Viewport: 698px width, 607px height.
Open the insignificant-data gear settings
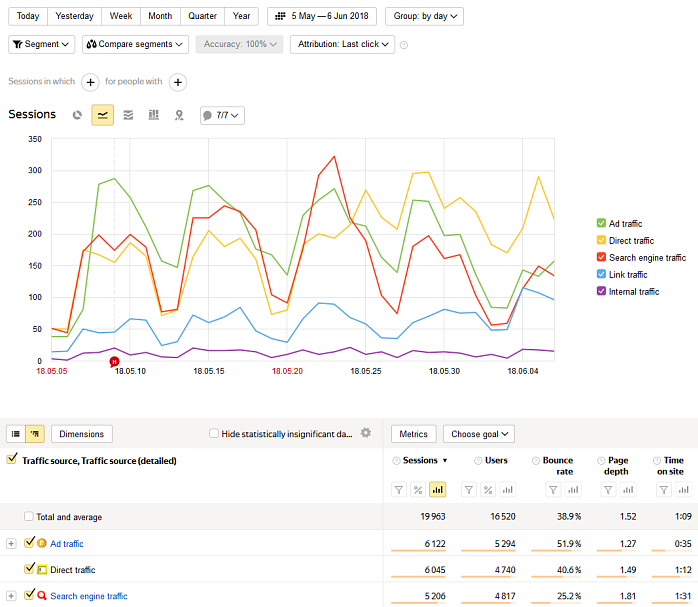point(365,433)
